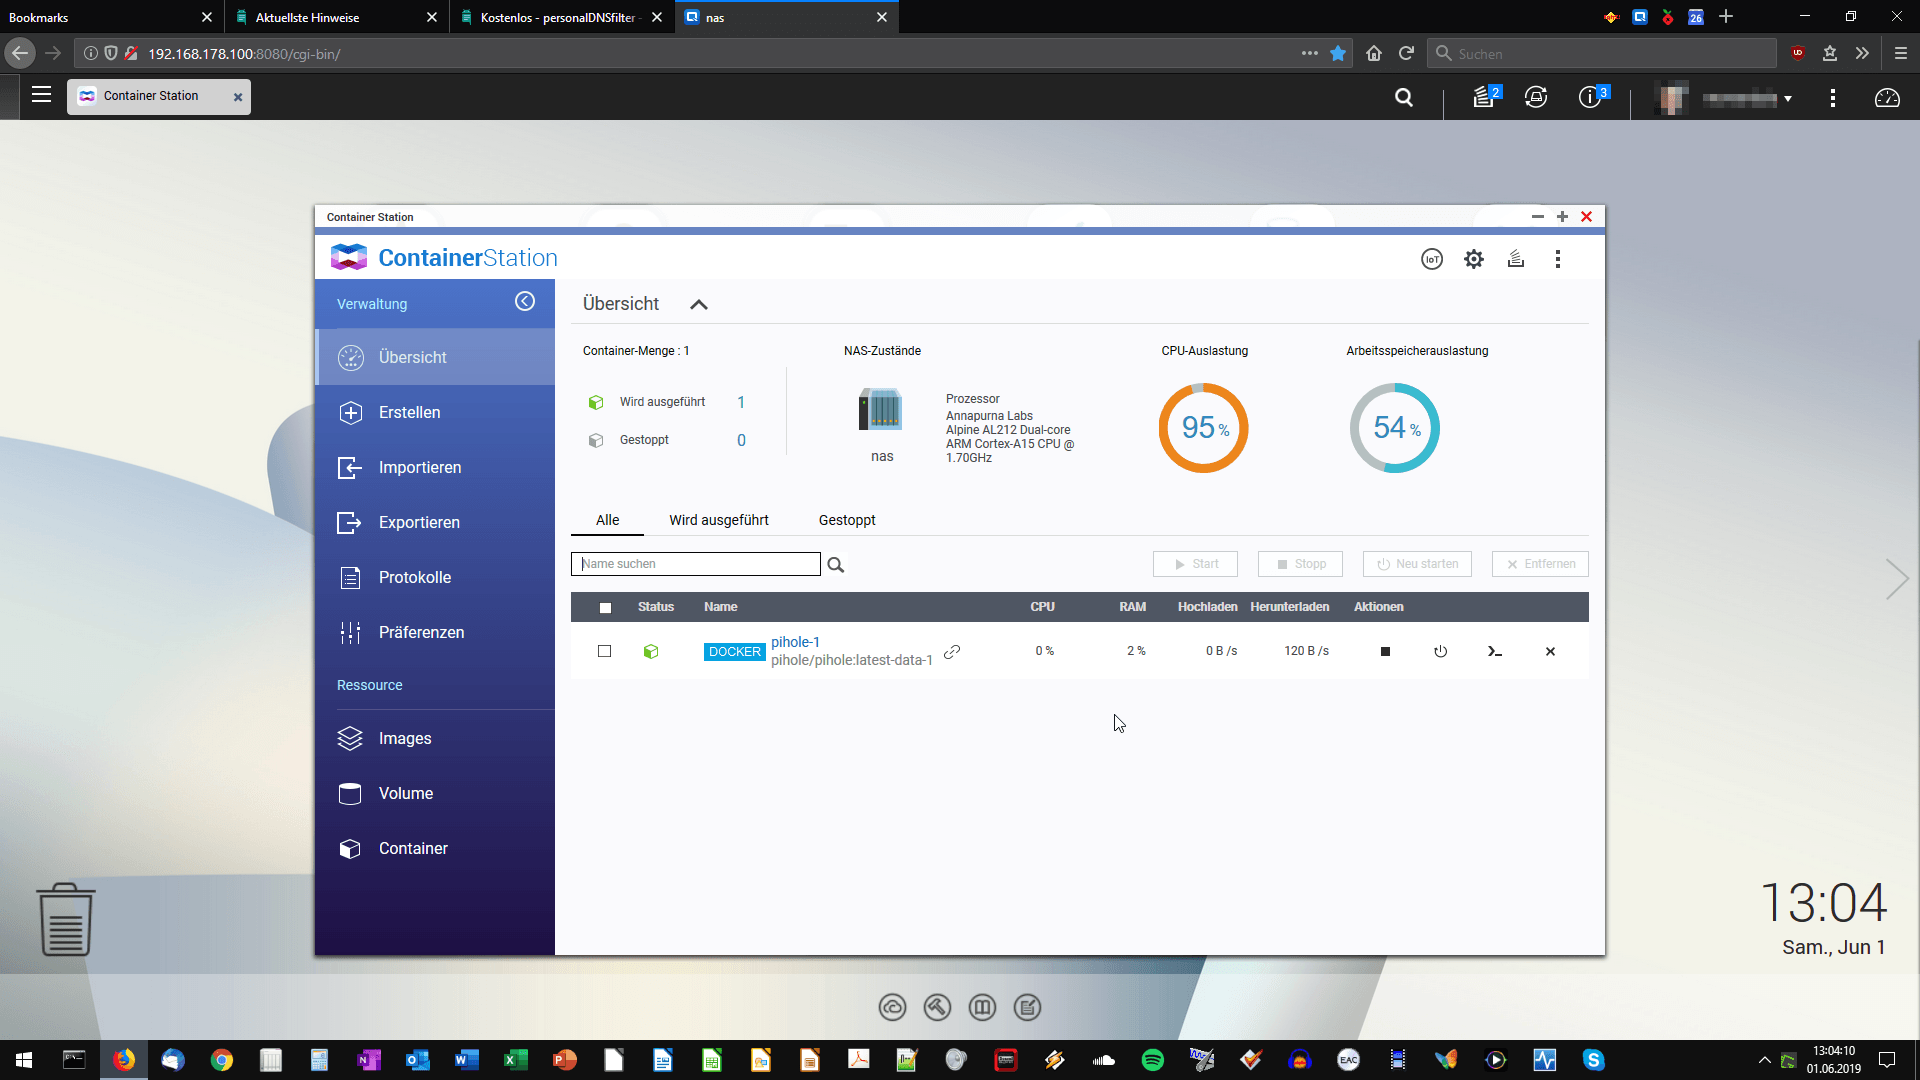Viewport: 1920px width, 1080px height.
Task: Open Präferenzen in the sidebar
Action: pos(435,632)
